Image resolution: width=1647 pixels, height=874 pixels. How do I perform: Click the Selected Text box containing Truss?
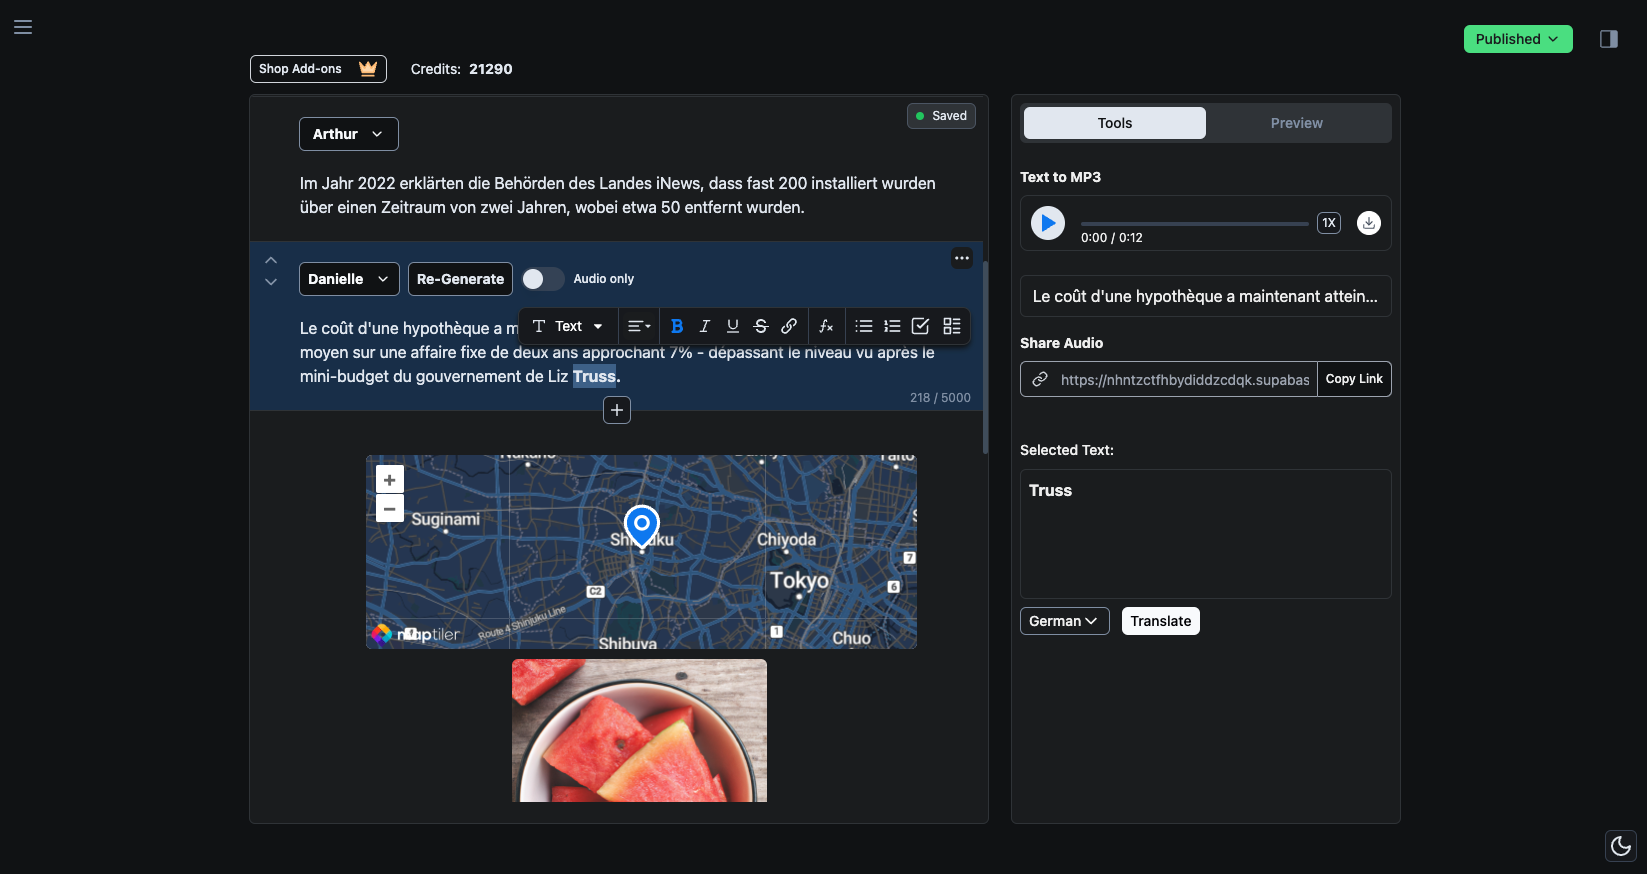pos(1206,534)
